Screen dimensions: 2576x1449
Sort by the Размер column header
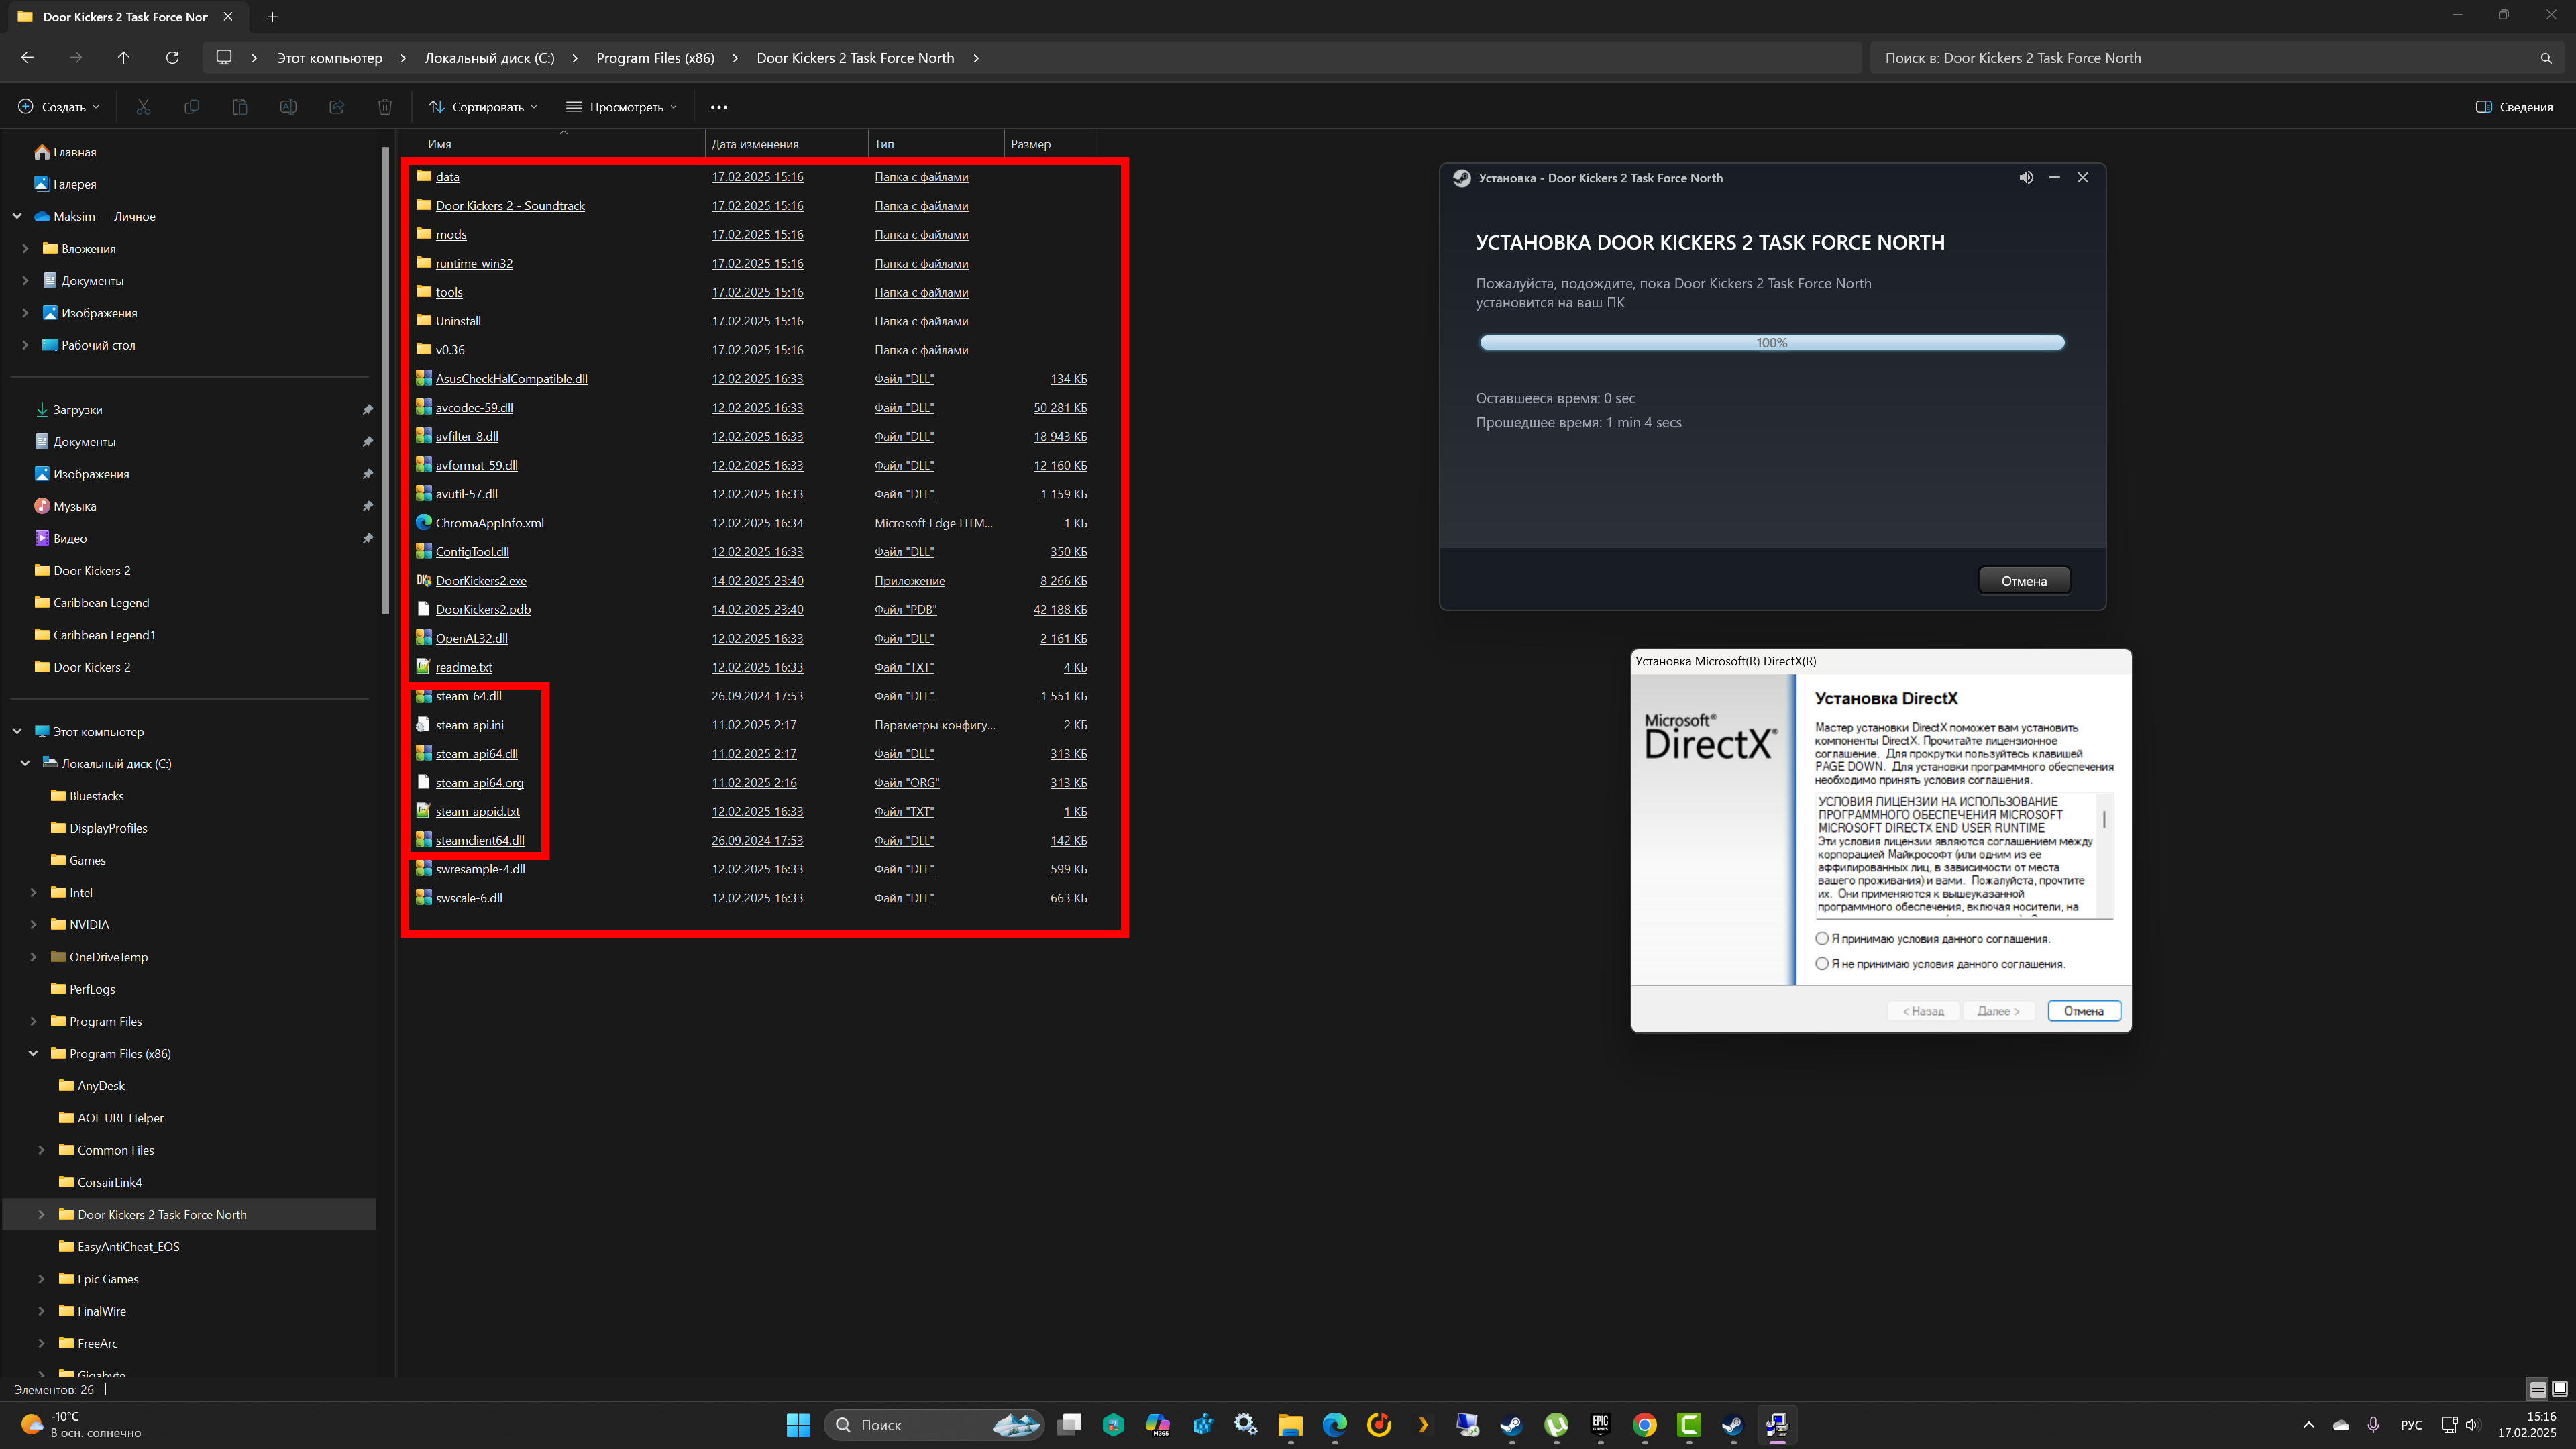click(x=1049, y=144)
